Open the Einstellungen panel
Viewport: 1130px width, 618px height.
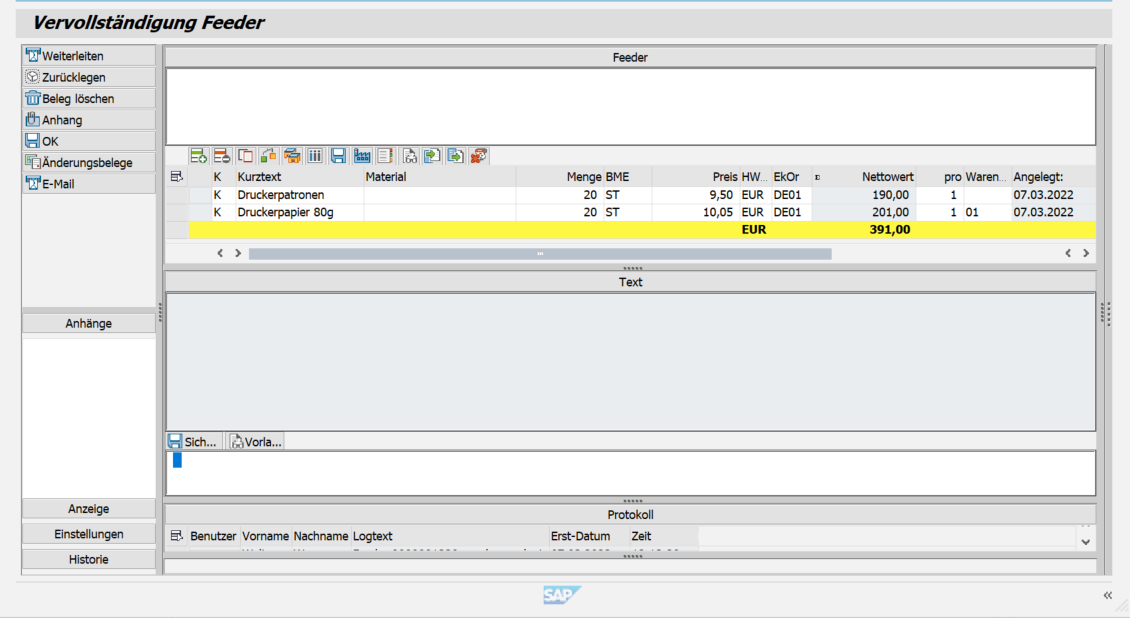click(x=88, y=533)
